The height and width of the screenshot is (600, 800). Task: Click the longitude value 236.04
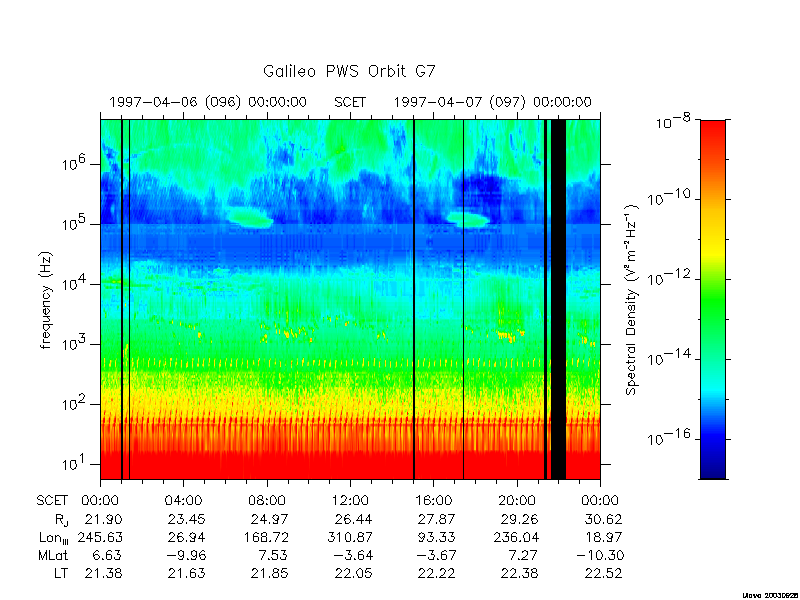pyautogui.click(x=516, y=537)
